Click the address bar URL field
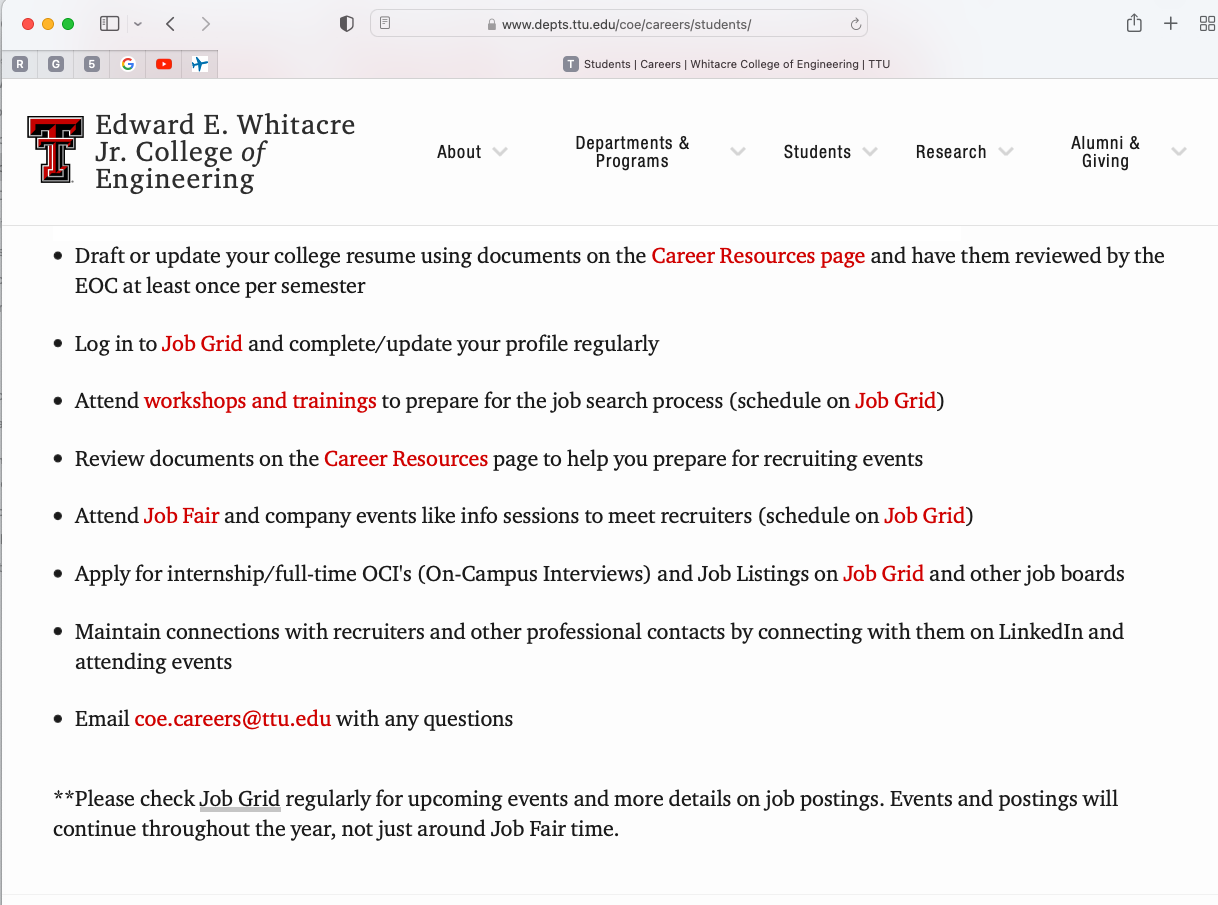Screen dimensions: 1218x905 point(619,24)
